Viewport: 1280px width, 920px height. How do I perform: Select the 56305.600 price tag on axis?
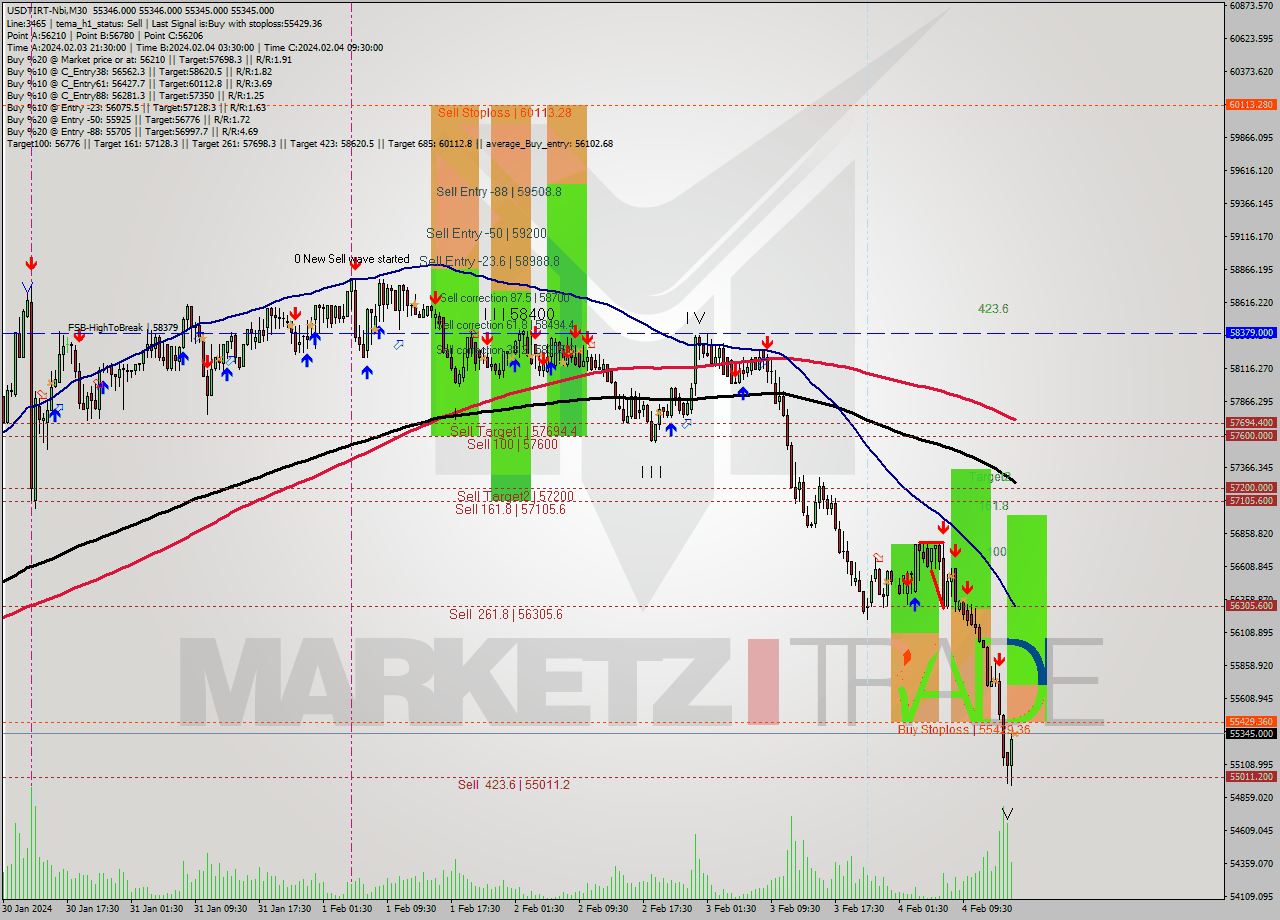[1251, 605]
